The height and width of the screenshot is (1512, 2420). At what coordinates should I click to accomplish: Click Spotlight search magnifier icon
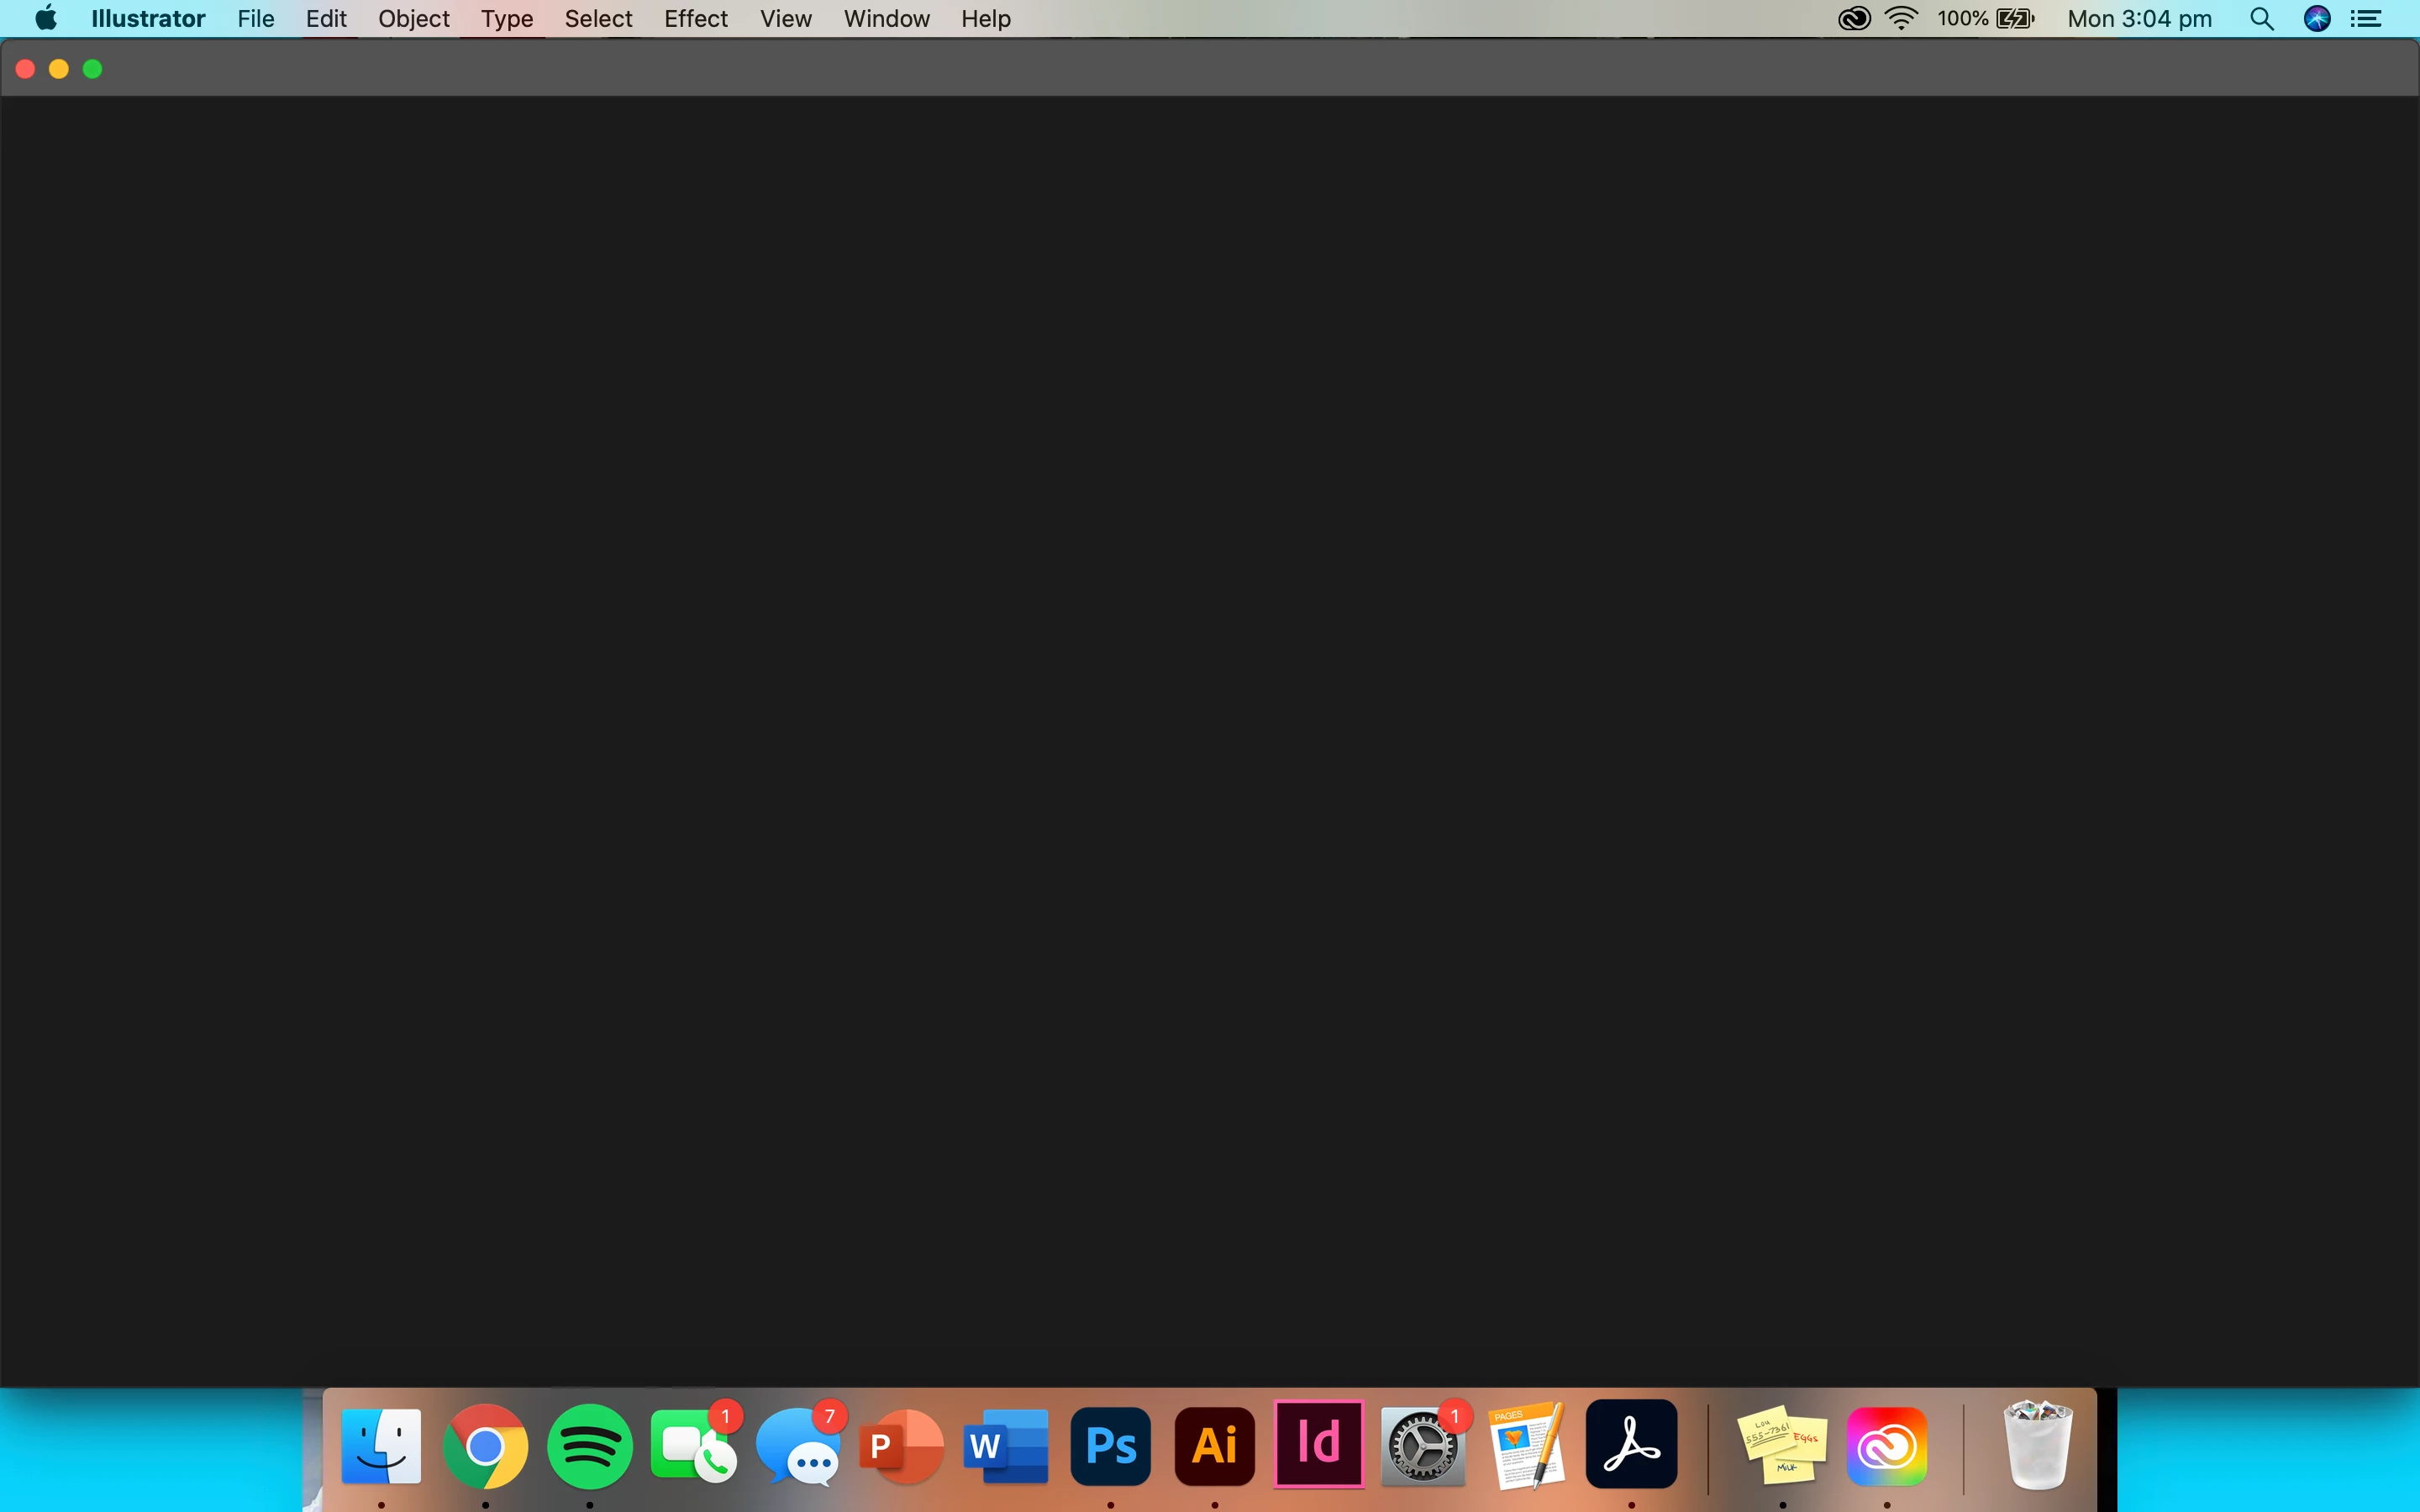point(2261,19)
